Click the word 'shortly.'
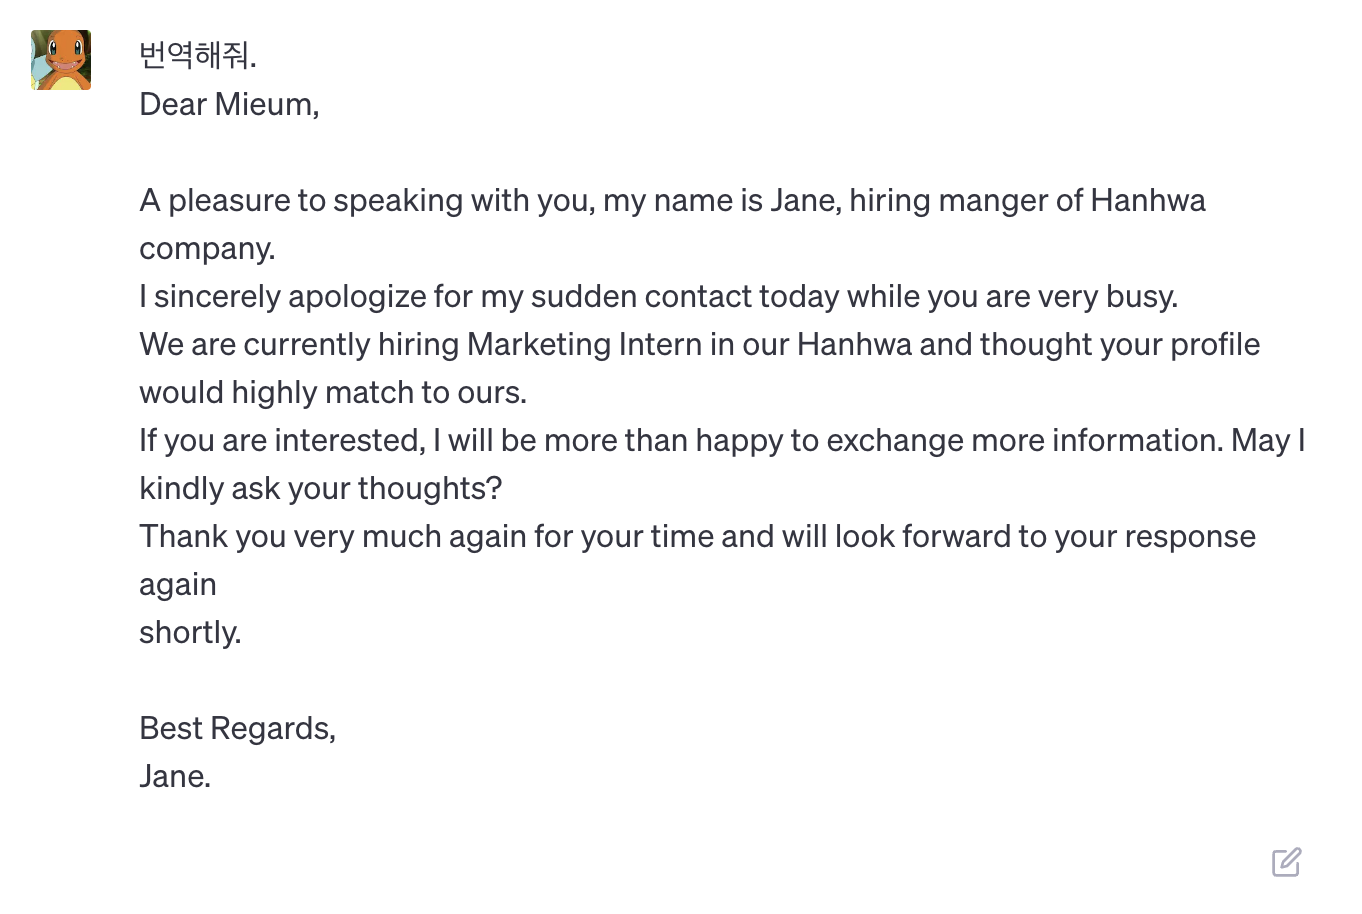The width and height of the screenshot is (1362, 914). tap(190, 632)
